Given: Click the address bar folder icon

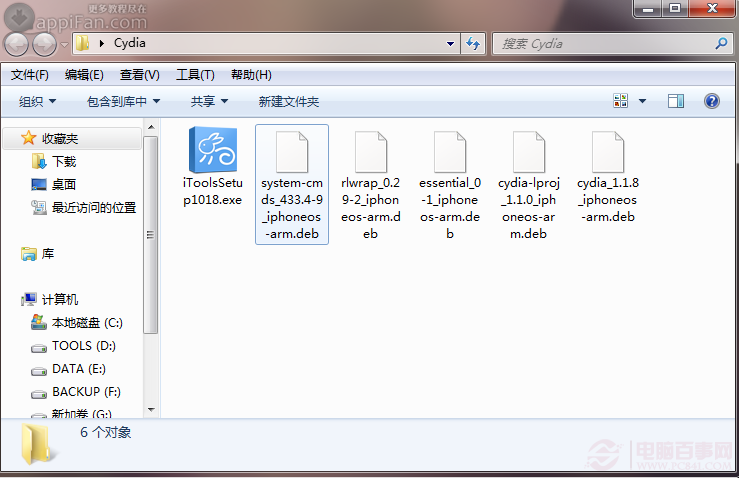Looking at the screenshot, I should (82, 43).
